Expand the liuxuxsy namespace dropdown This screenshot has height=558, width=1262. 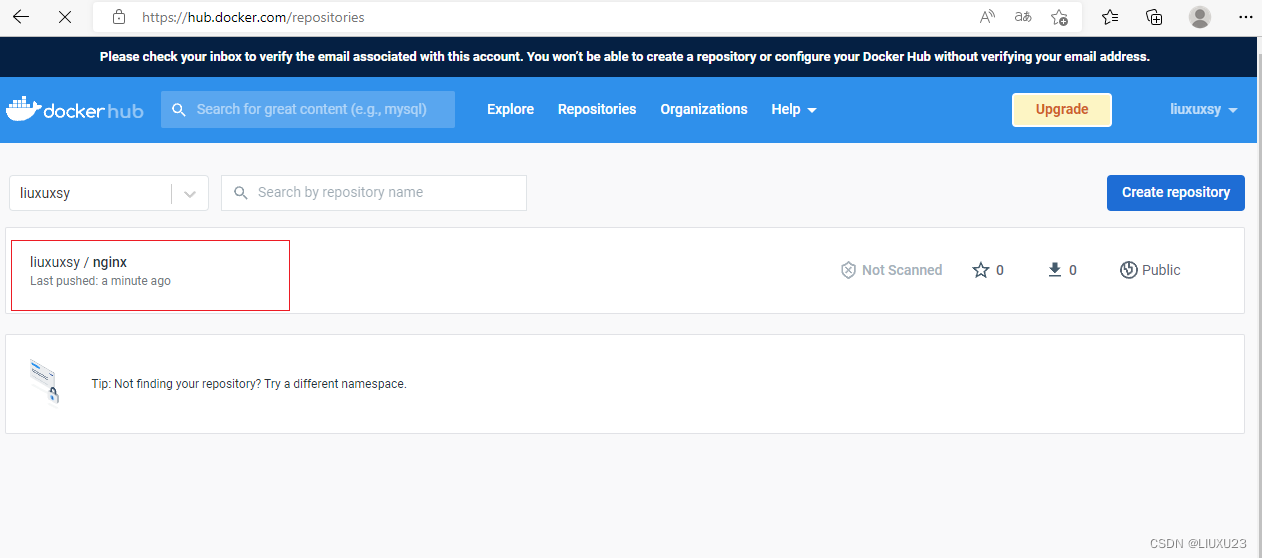click(x=190, y=193)
